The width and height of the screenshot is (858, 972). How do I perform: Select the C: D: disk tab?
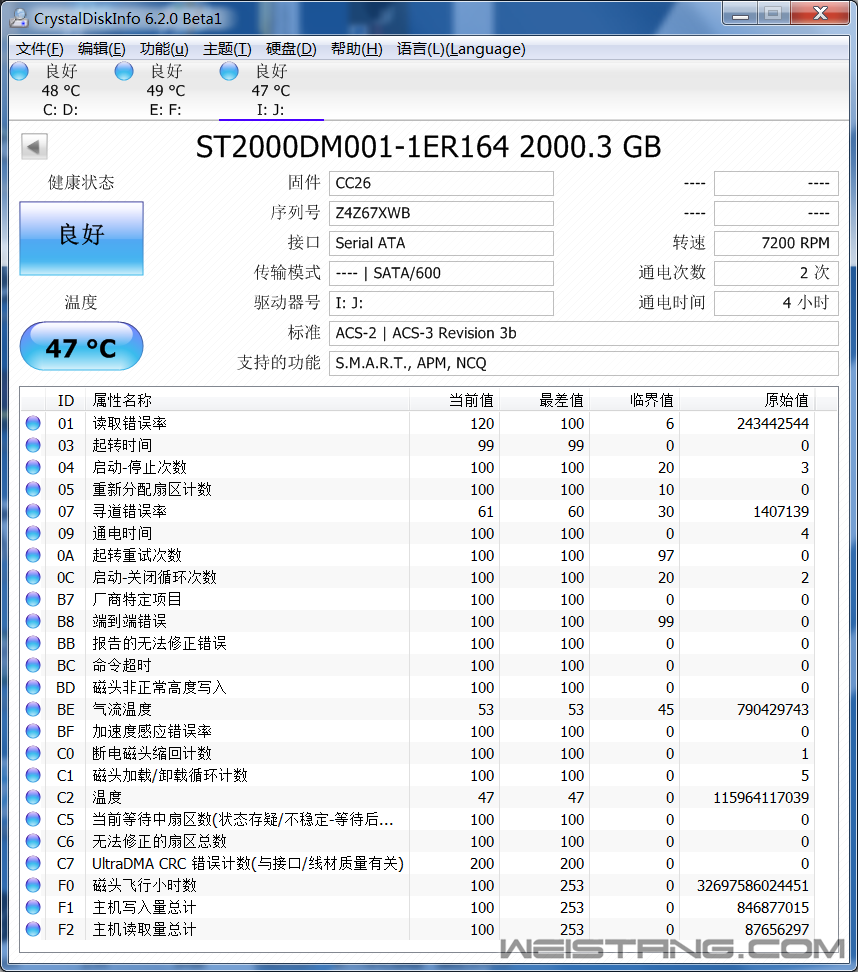tap(61, 90)
